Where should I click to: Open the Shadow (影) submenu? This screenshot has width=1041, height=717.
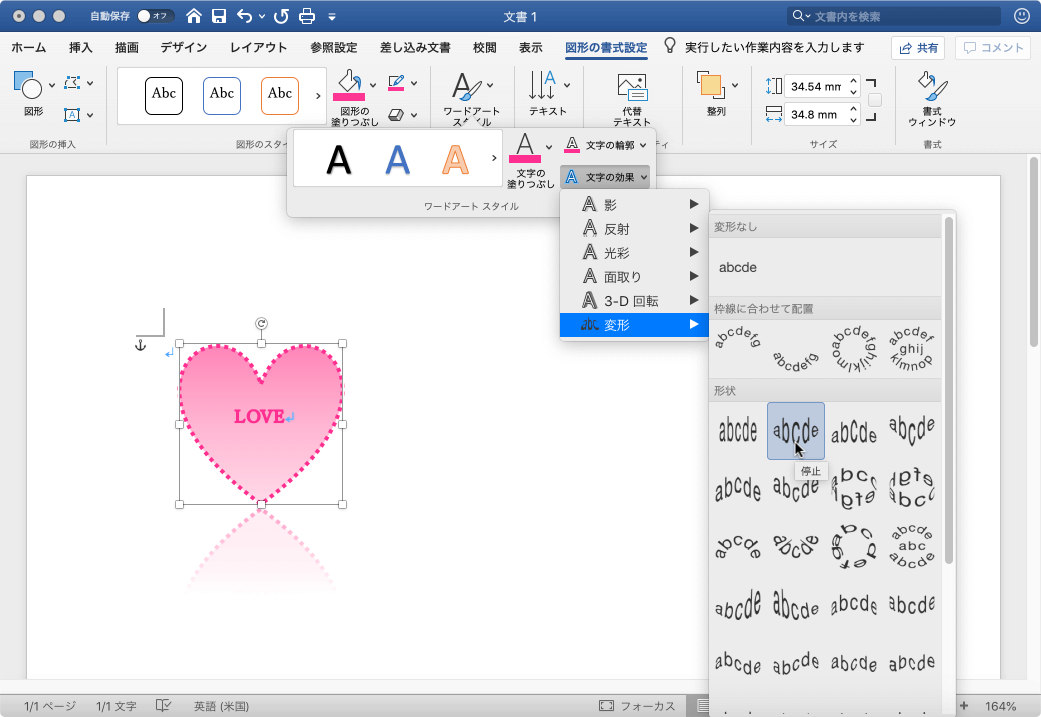[x=634, y=204]
